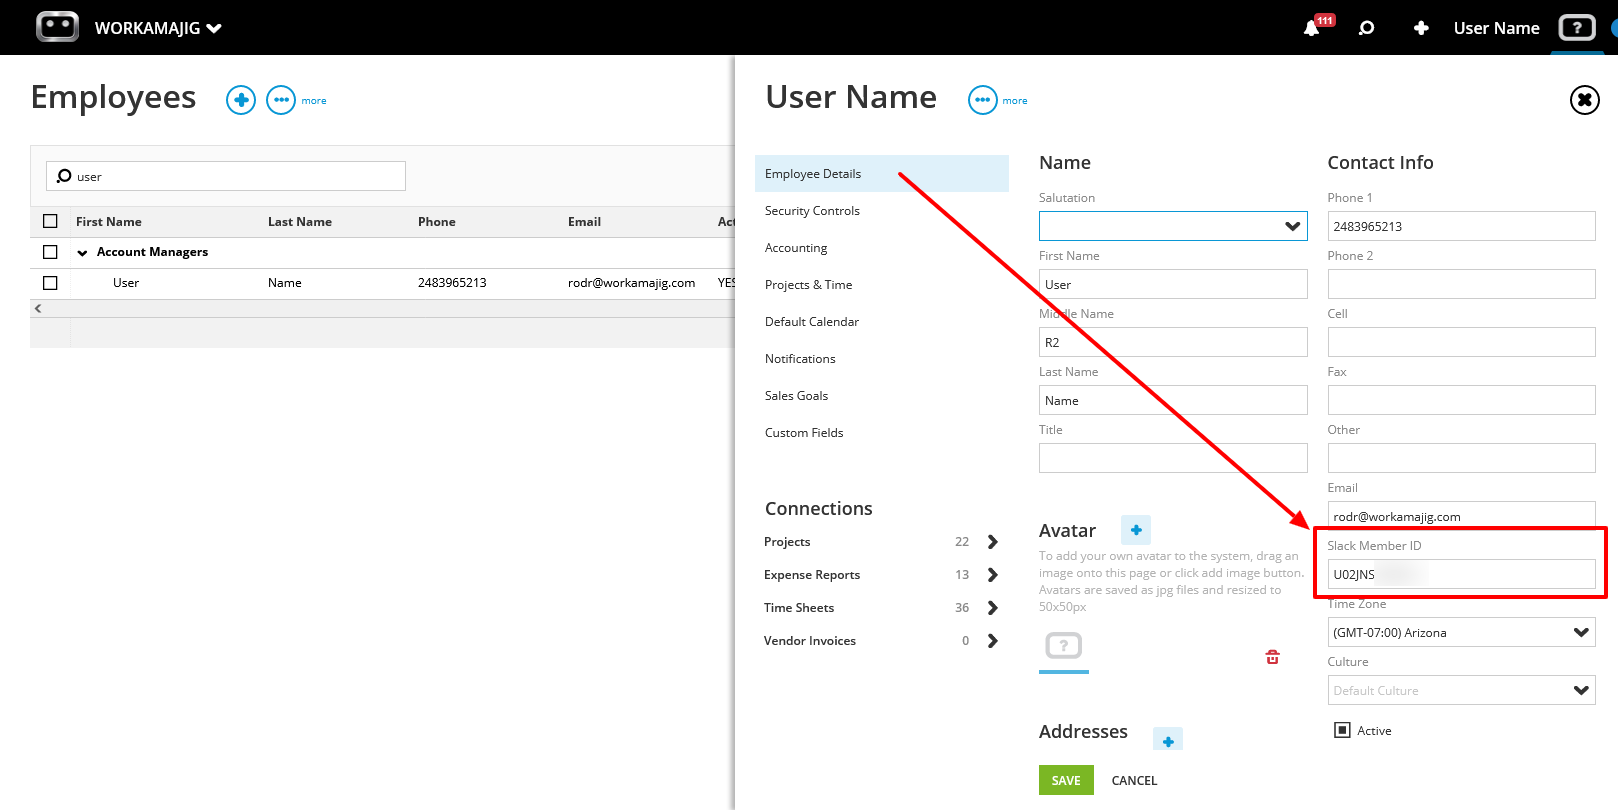
Task: Open the help question mark icon
Action: (1577, 28)
